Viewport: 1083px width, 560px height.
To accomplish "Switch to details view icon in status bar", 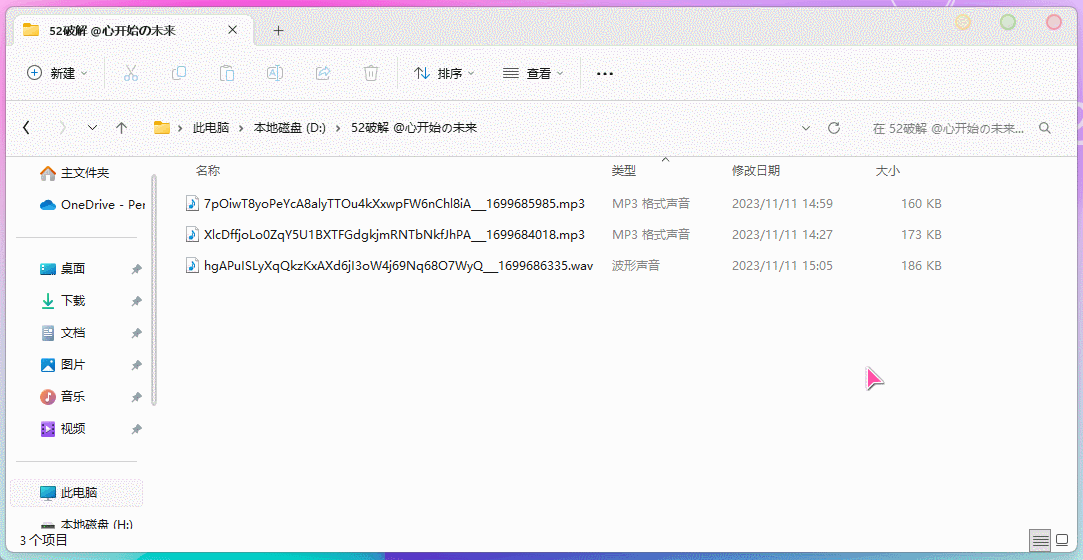I will [x=1041, y=540].
